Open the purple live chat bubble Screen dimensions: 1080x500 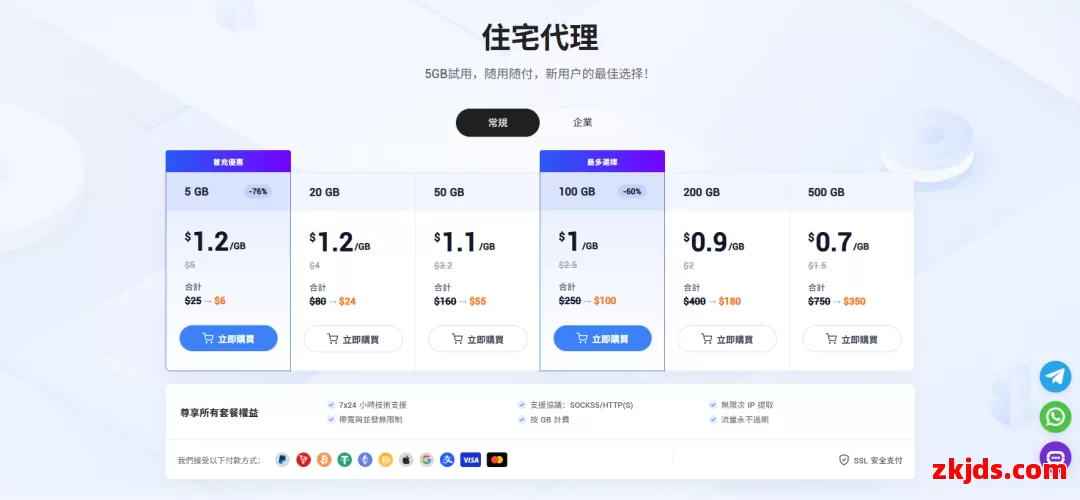click(1055, 457)
